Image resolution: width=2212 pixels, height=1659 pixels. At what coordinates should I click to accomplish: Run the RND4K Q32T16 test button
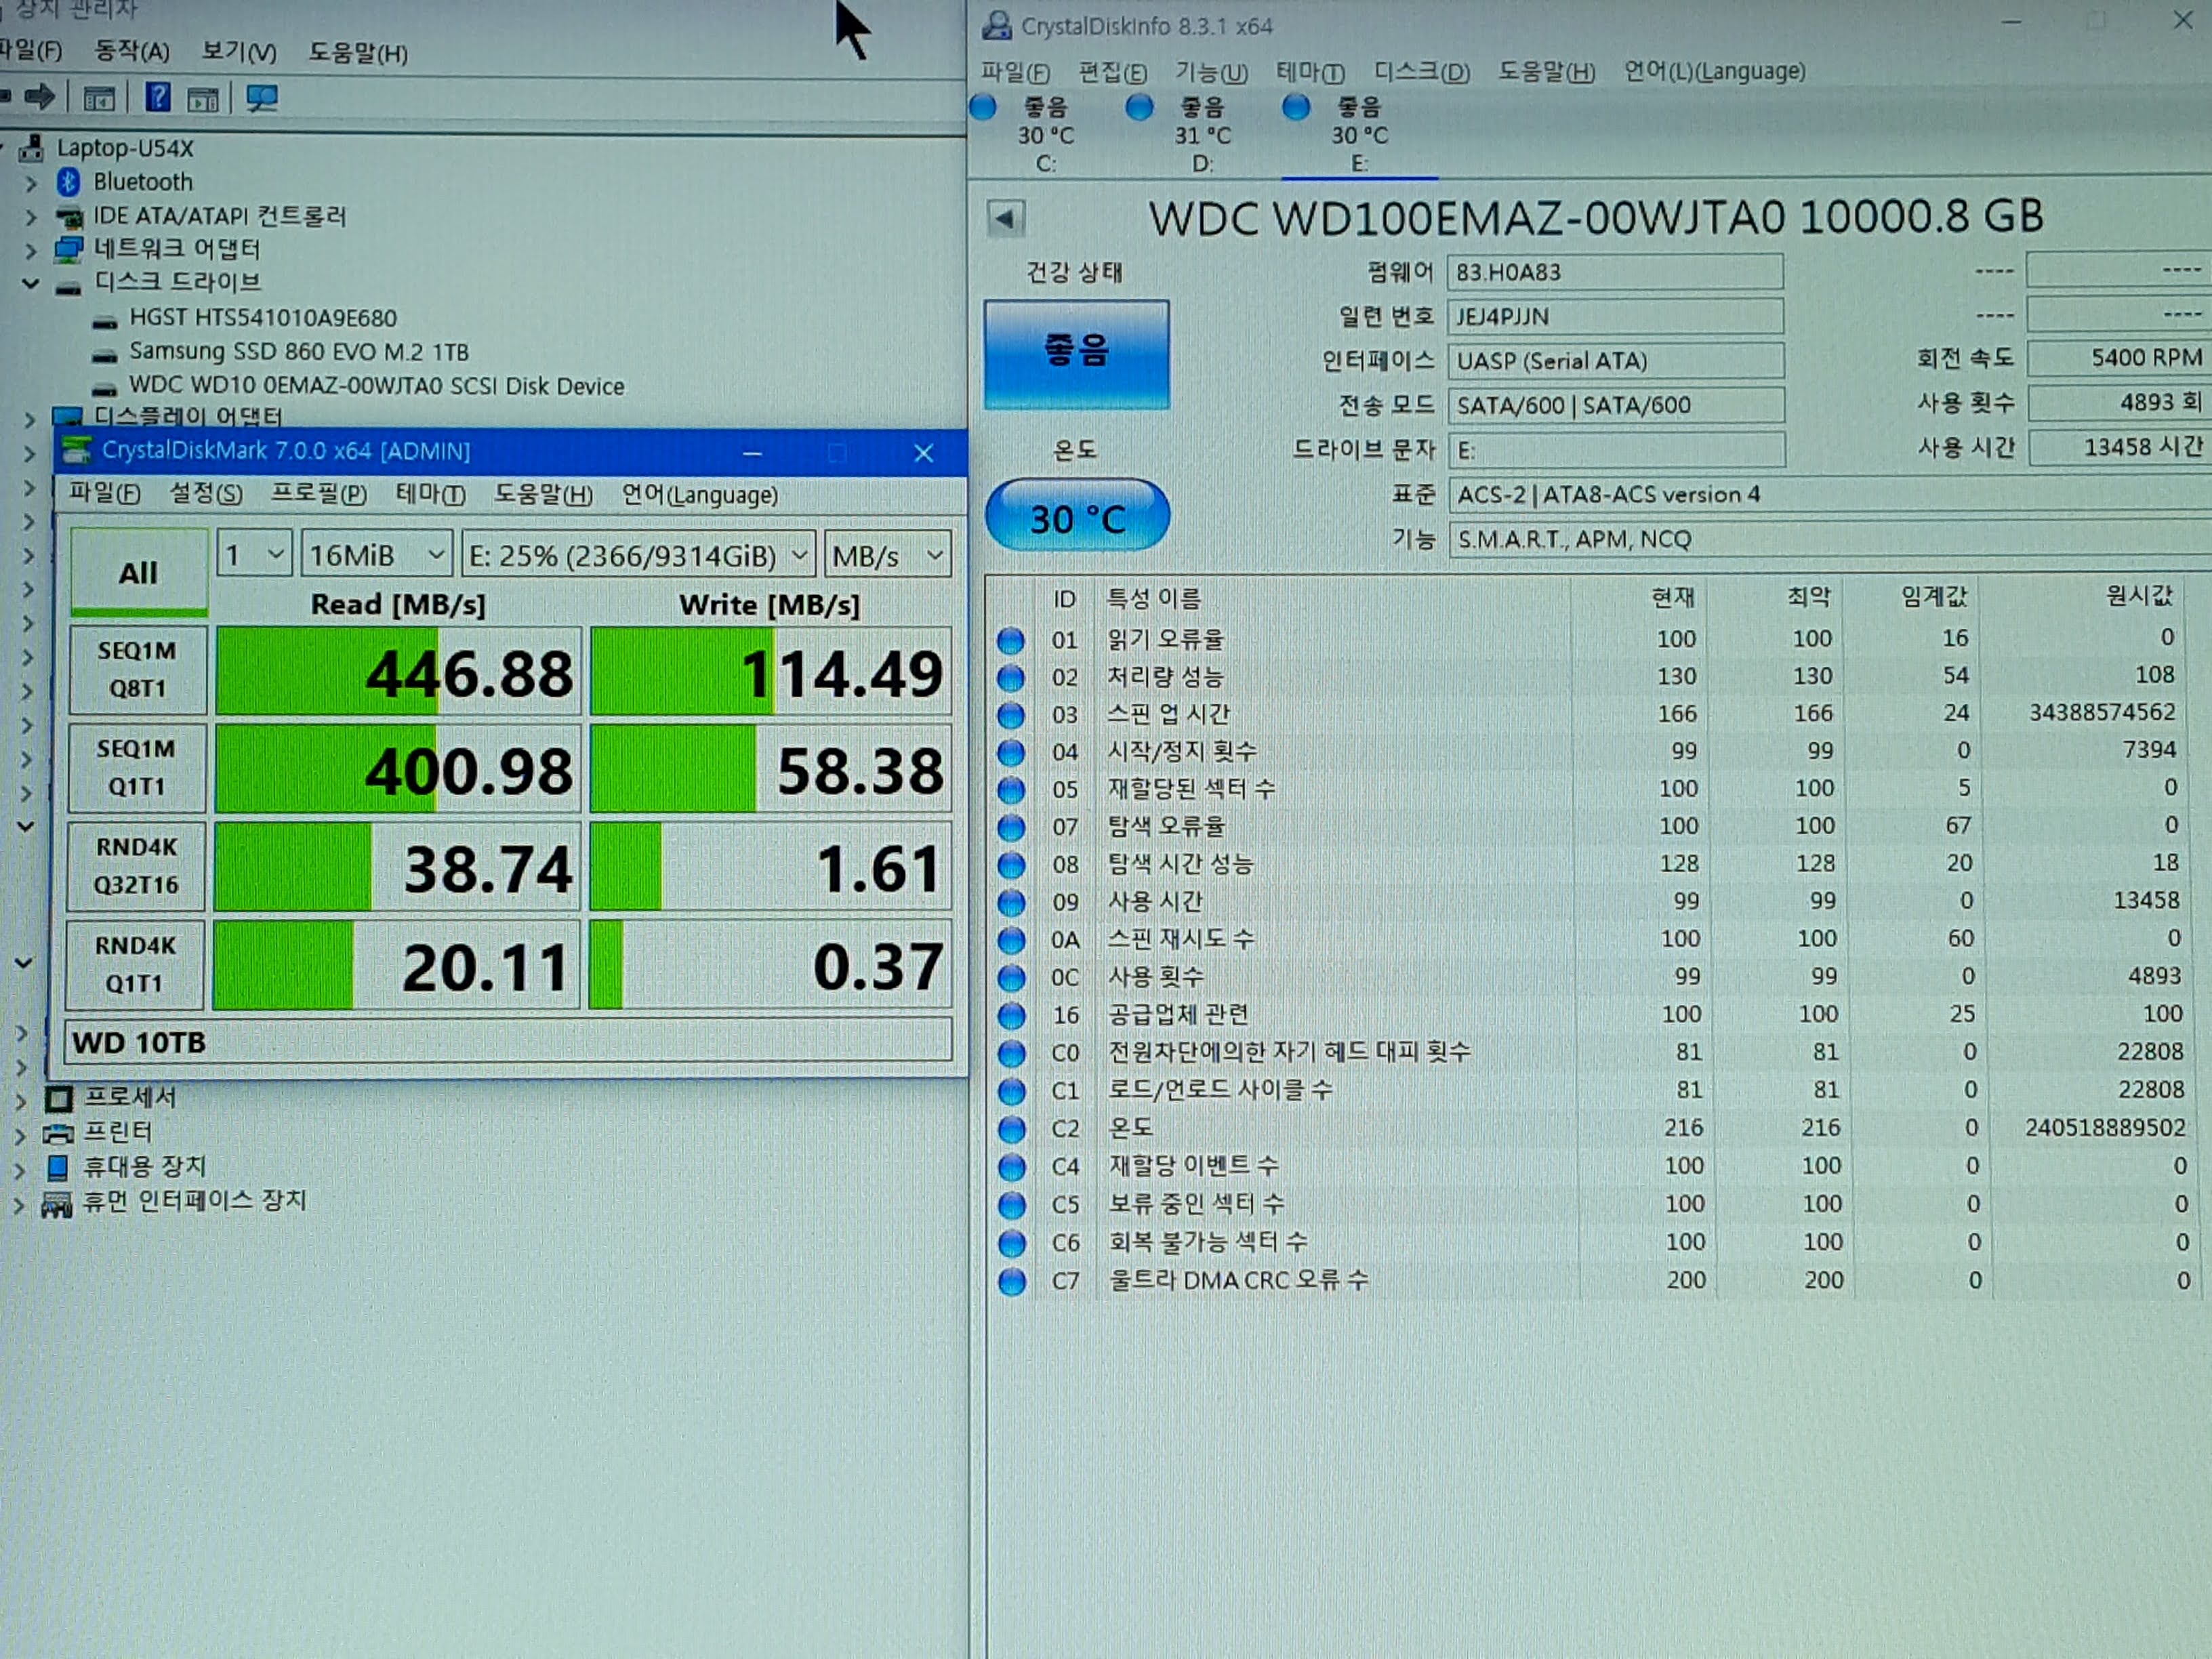[x=136, y=866]
